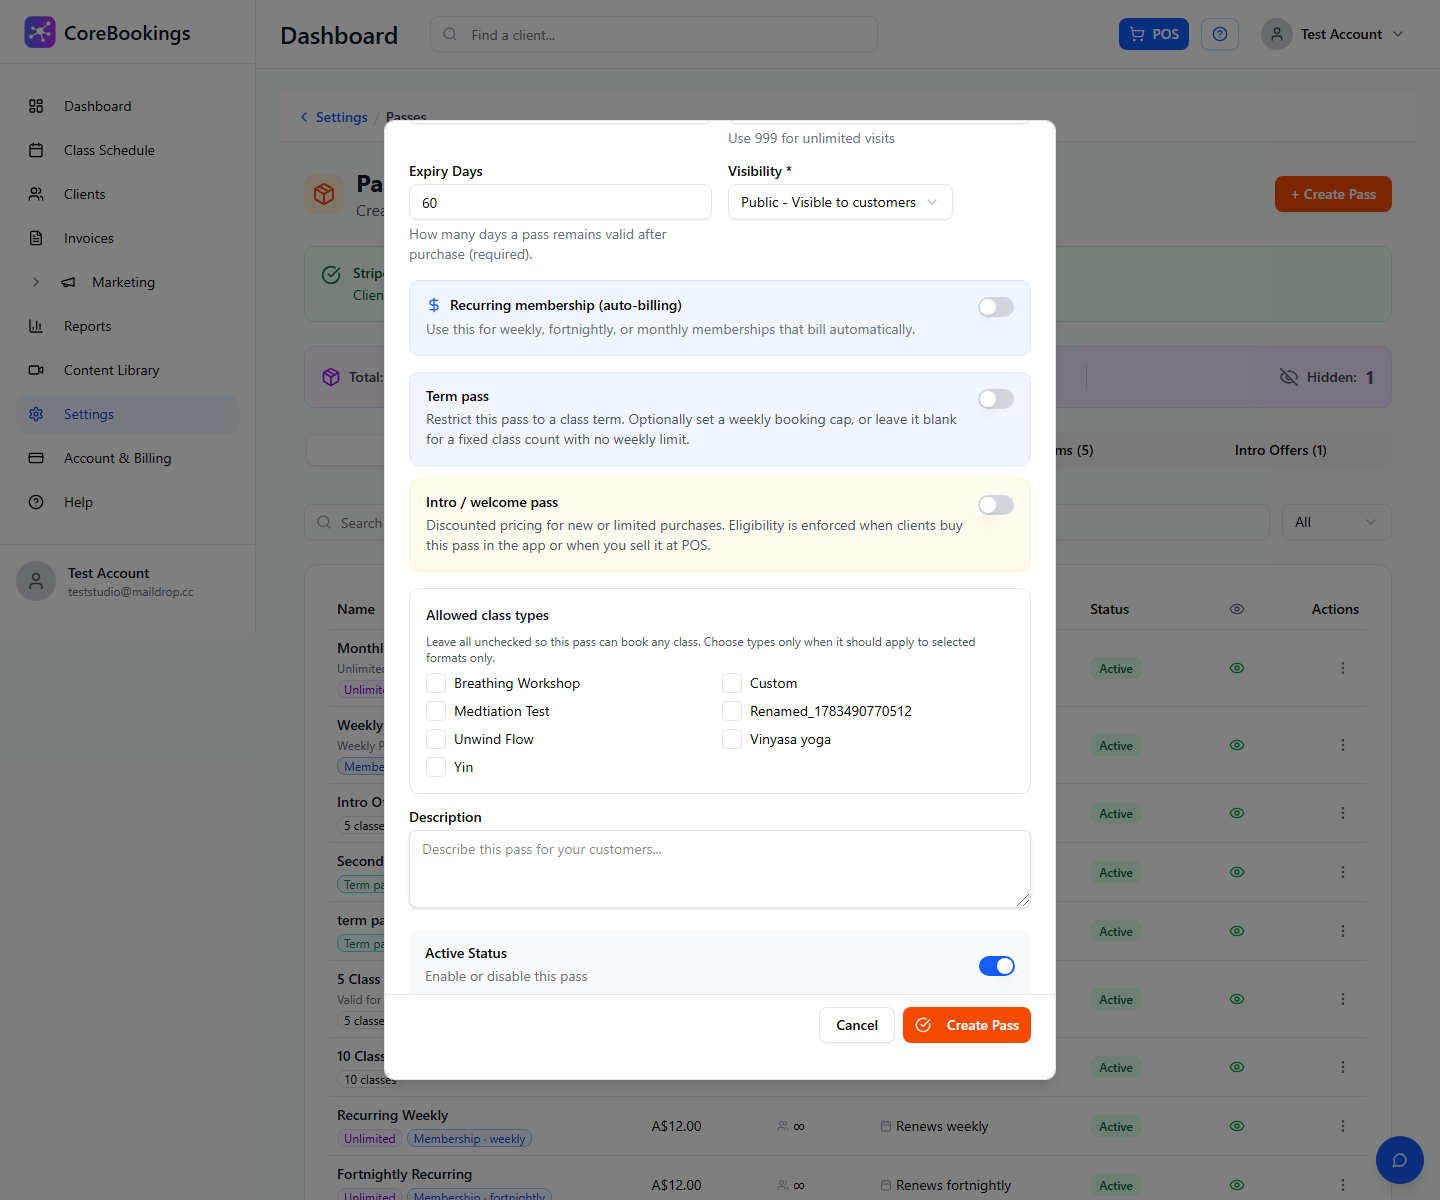Switch to the Intro Offers (1) tab
Viewport: 1440px width, 1200px height.
[1280, 450]
